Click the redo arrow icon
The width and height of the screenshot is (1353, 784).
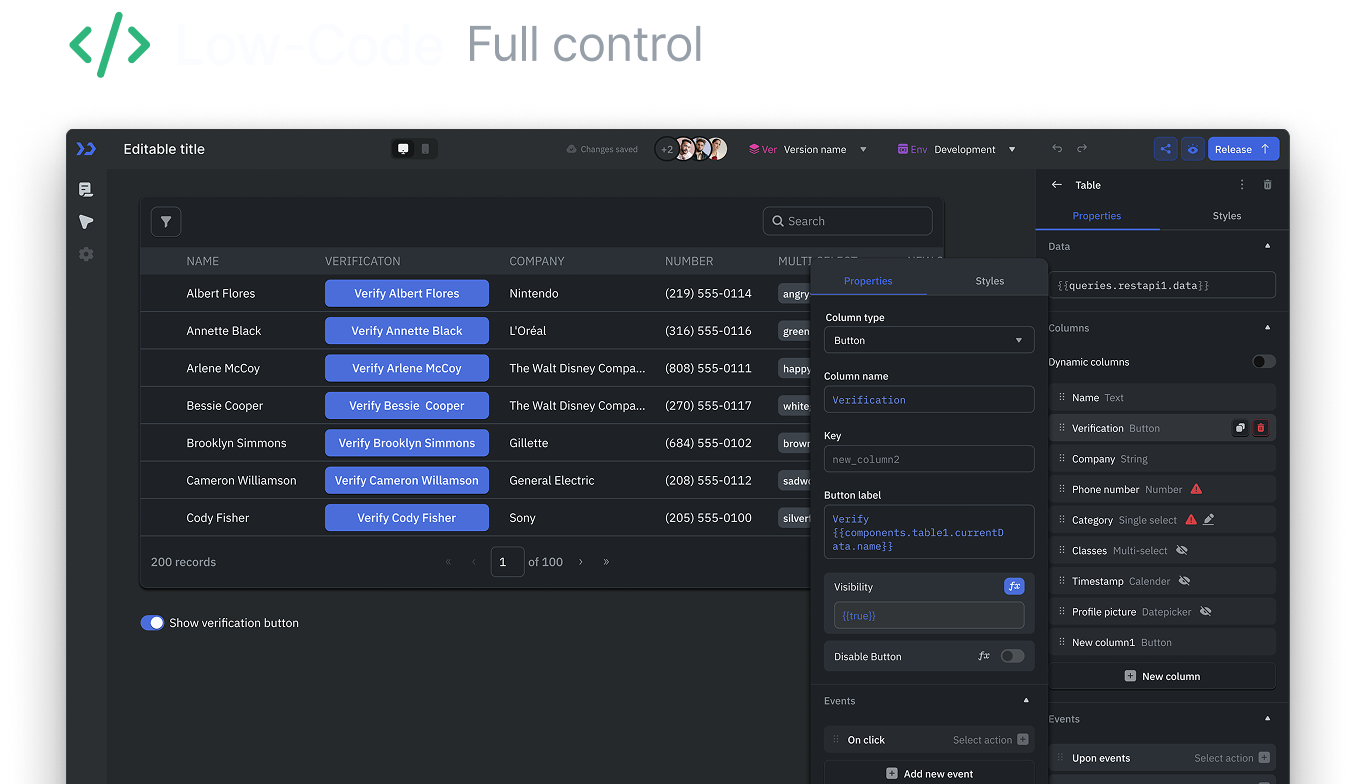point(1082,149)
